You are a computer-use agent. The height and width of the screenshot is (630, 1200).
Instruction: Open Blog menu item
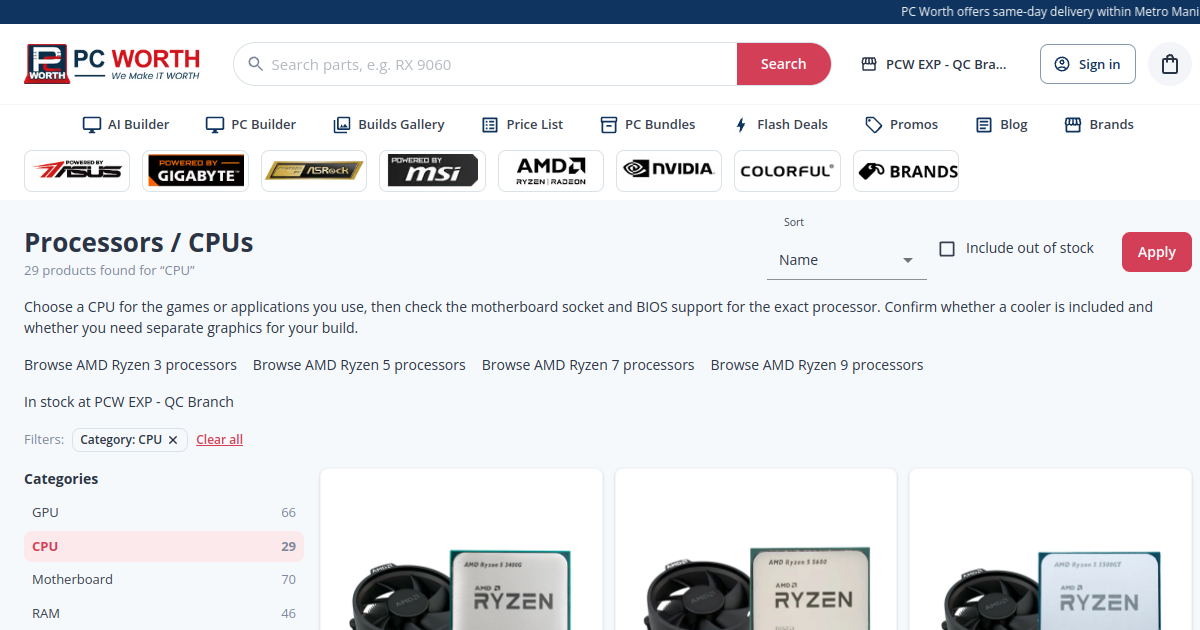pos(1001,125)
